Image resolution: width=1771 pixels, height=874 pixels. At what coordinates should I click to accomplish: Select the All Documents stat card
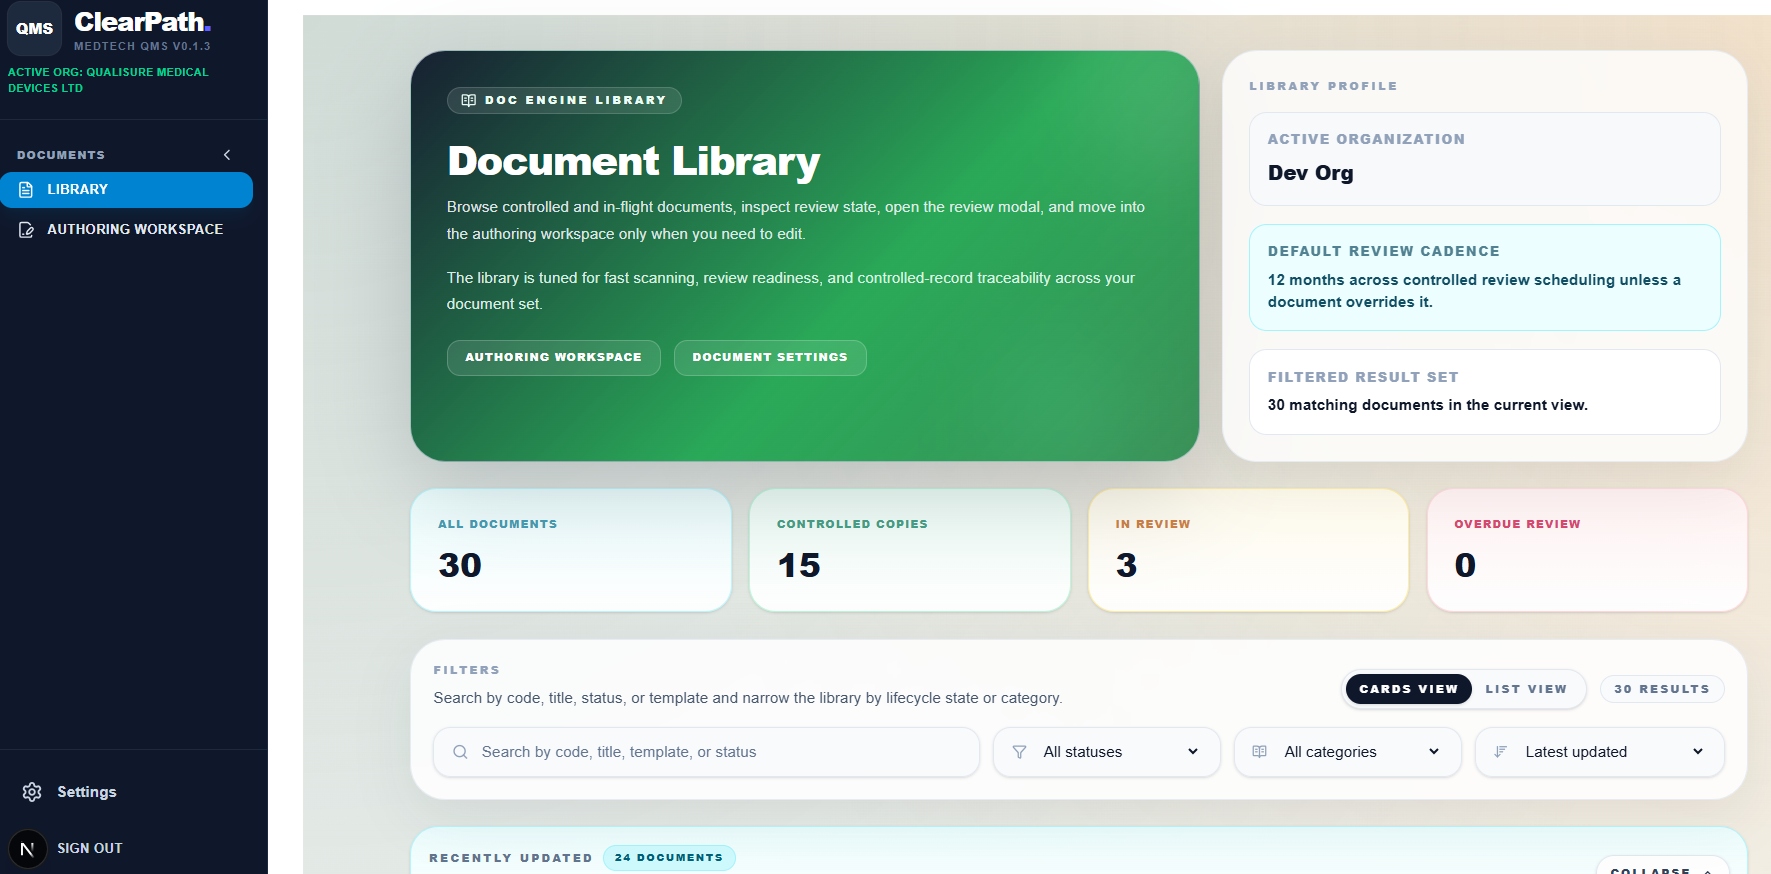[x=571, y=550]
